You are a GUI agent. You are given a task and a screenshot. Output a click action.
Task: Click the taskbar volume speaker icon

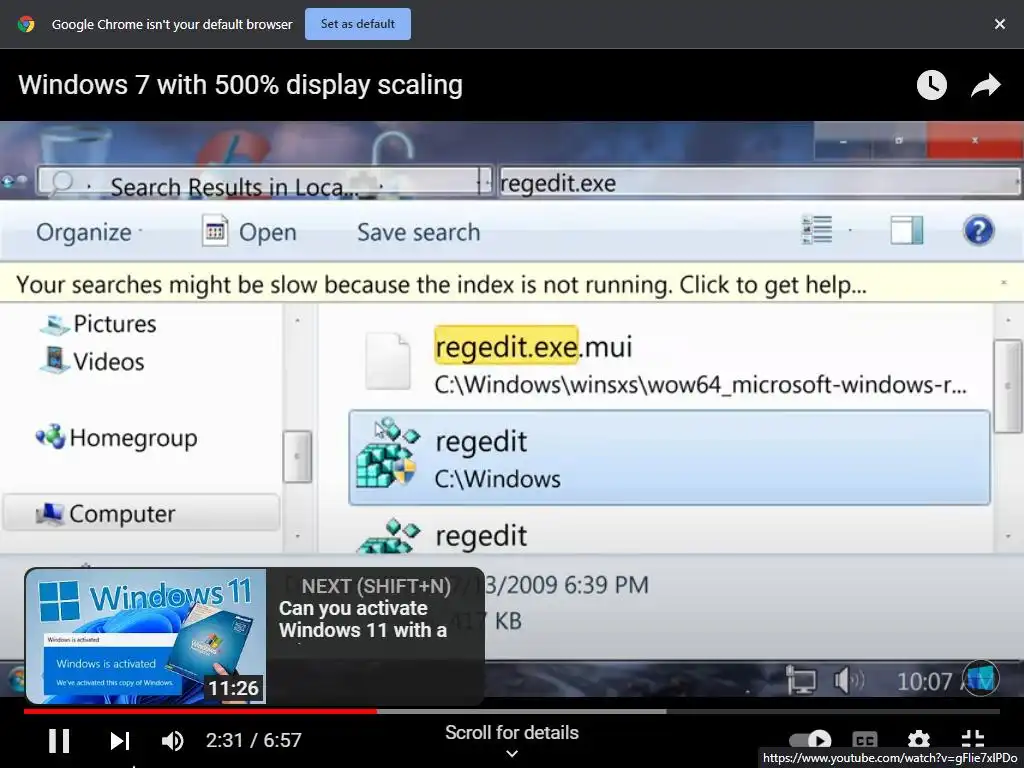[x=849, y=680]
